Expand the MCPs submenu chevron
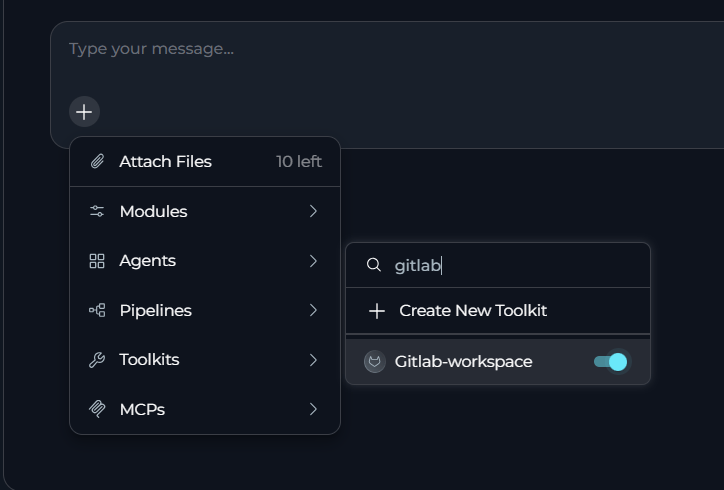The image size is (724, 490). pos(313,409)
